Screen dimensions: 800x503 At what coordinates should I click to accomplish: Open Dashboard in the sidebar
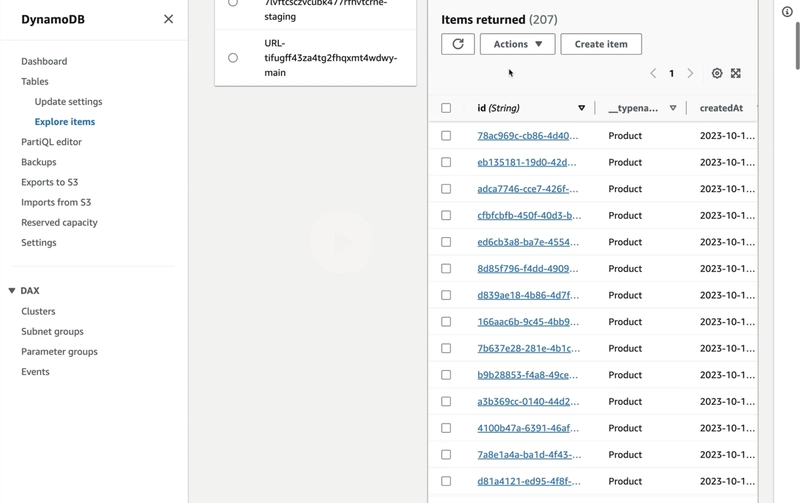(x=44, y=61)
